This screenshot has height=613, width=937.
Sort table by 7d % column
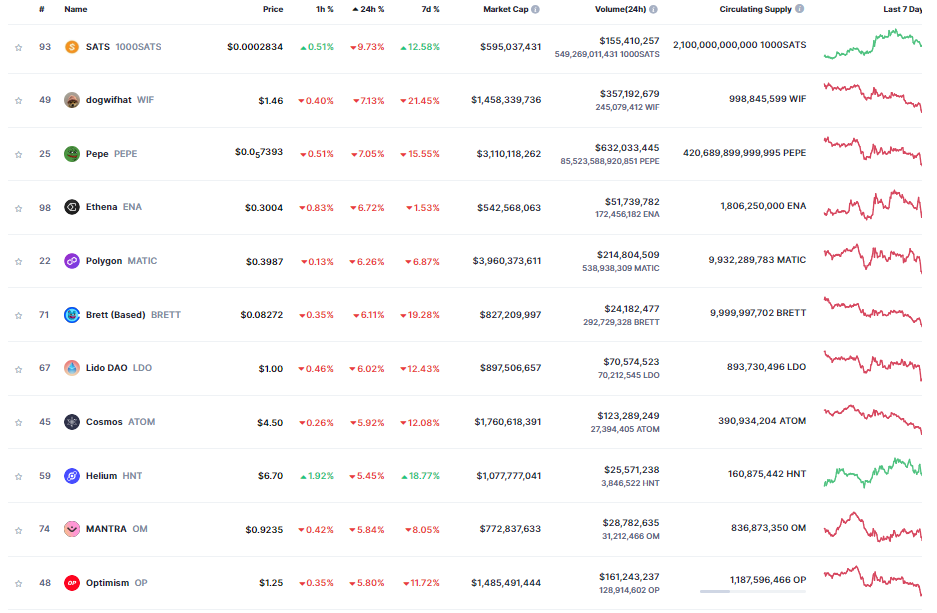click(x=430, y=9)
